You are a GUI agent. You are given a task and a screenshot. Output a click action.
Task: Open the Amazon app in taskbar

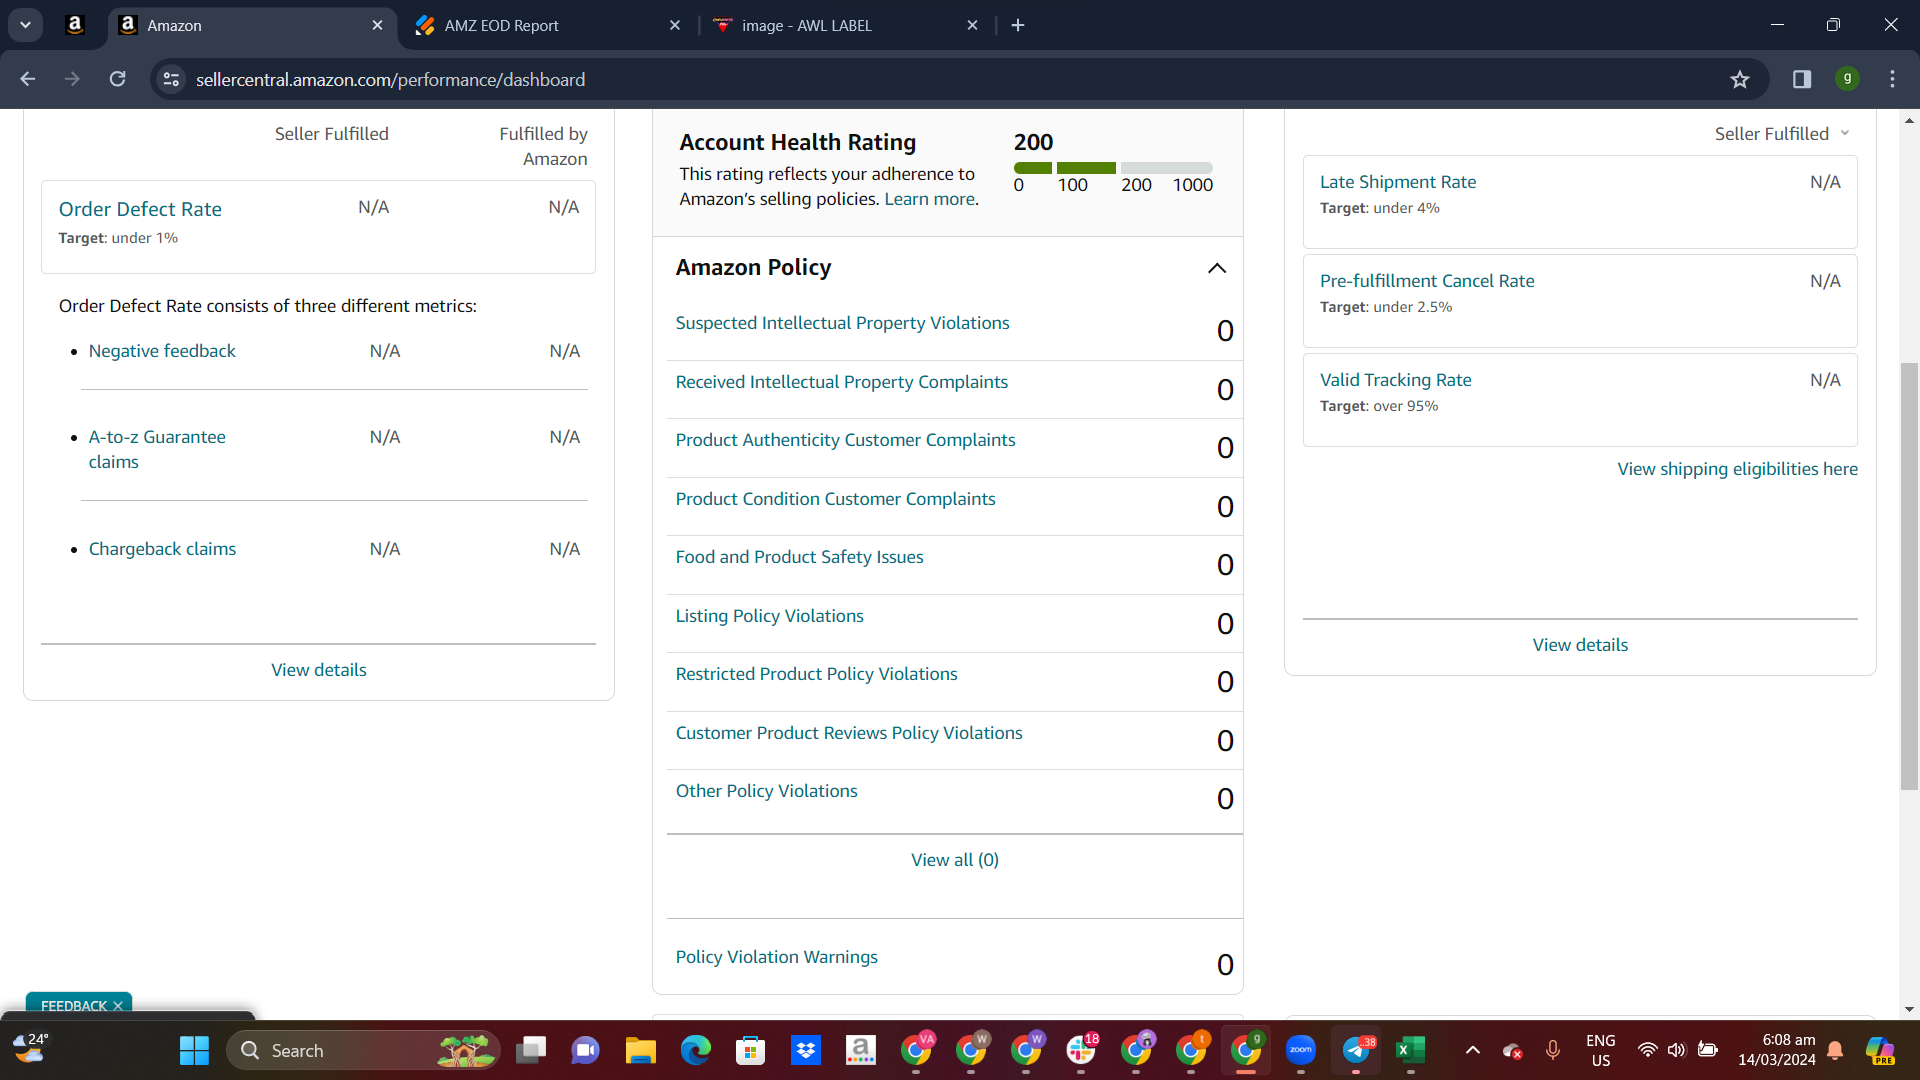860,1050
